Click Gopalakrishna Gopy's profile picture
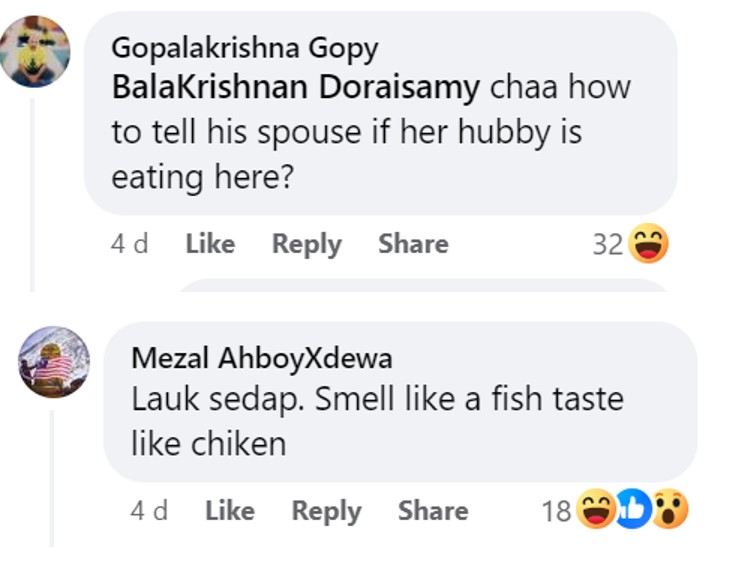Screen dimensions: 732x577 tap(34, 51)
